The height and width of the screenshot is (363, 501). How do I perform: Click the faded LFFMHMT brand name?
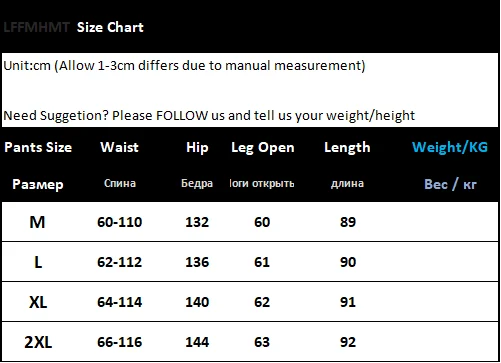(36, 27)
